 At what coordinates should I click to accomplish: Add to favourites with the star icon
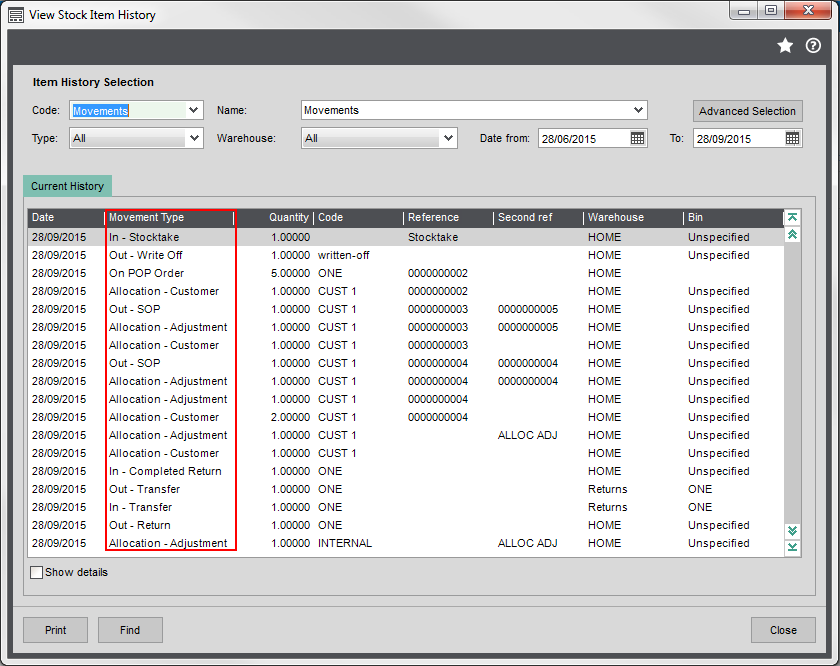click(x=785, y=46)
